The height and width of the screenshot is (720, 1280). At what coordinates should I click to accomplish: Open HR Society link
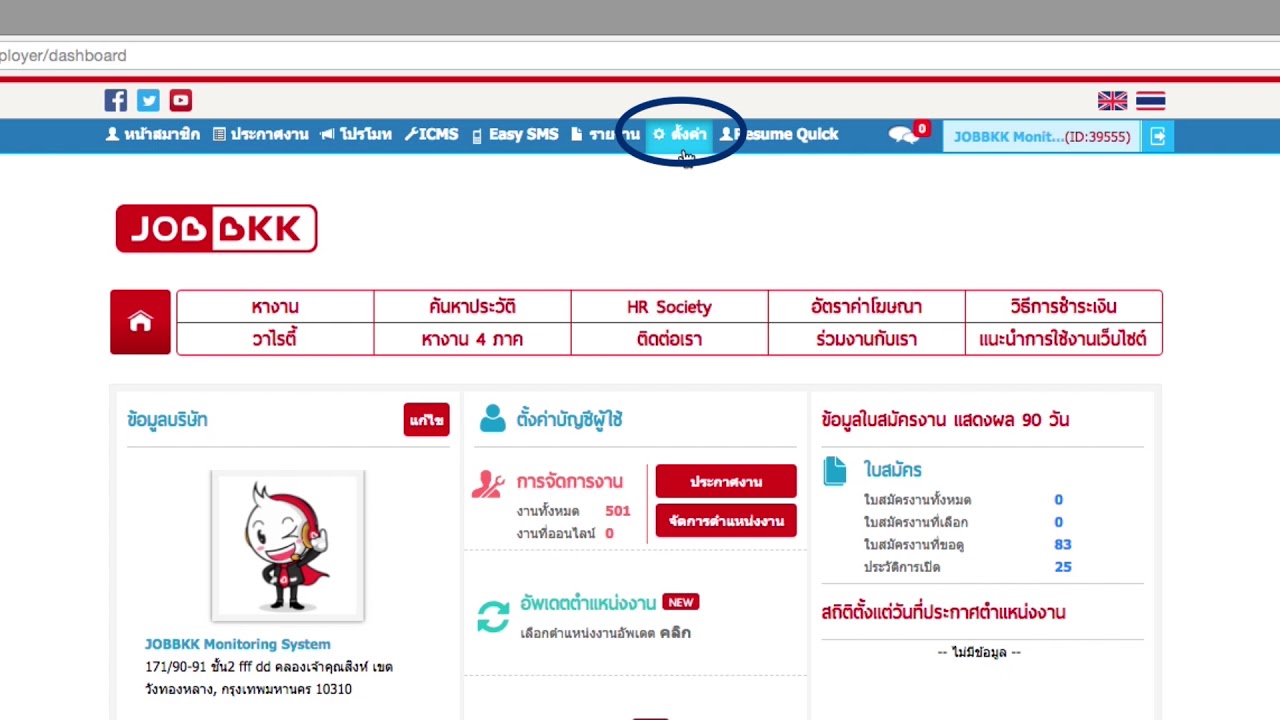coord(669,307)
